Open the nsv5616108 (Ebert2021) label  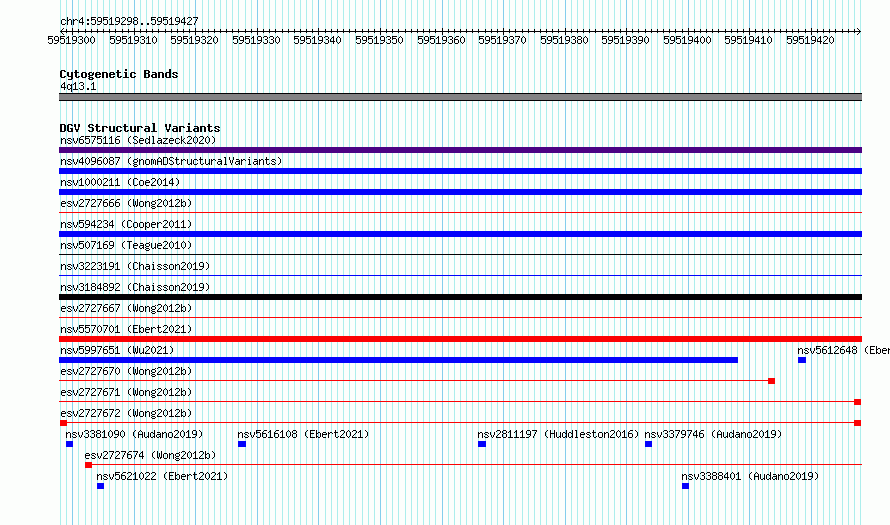click(303, 434)
